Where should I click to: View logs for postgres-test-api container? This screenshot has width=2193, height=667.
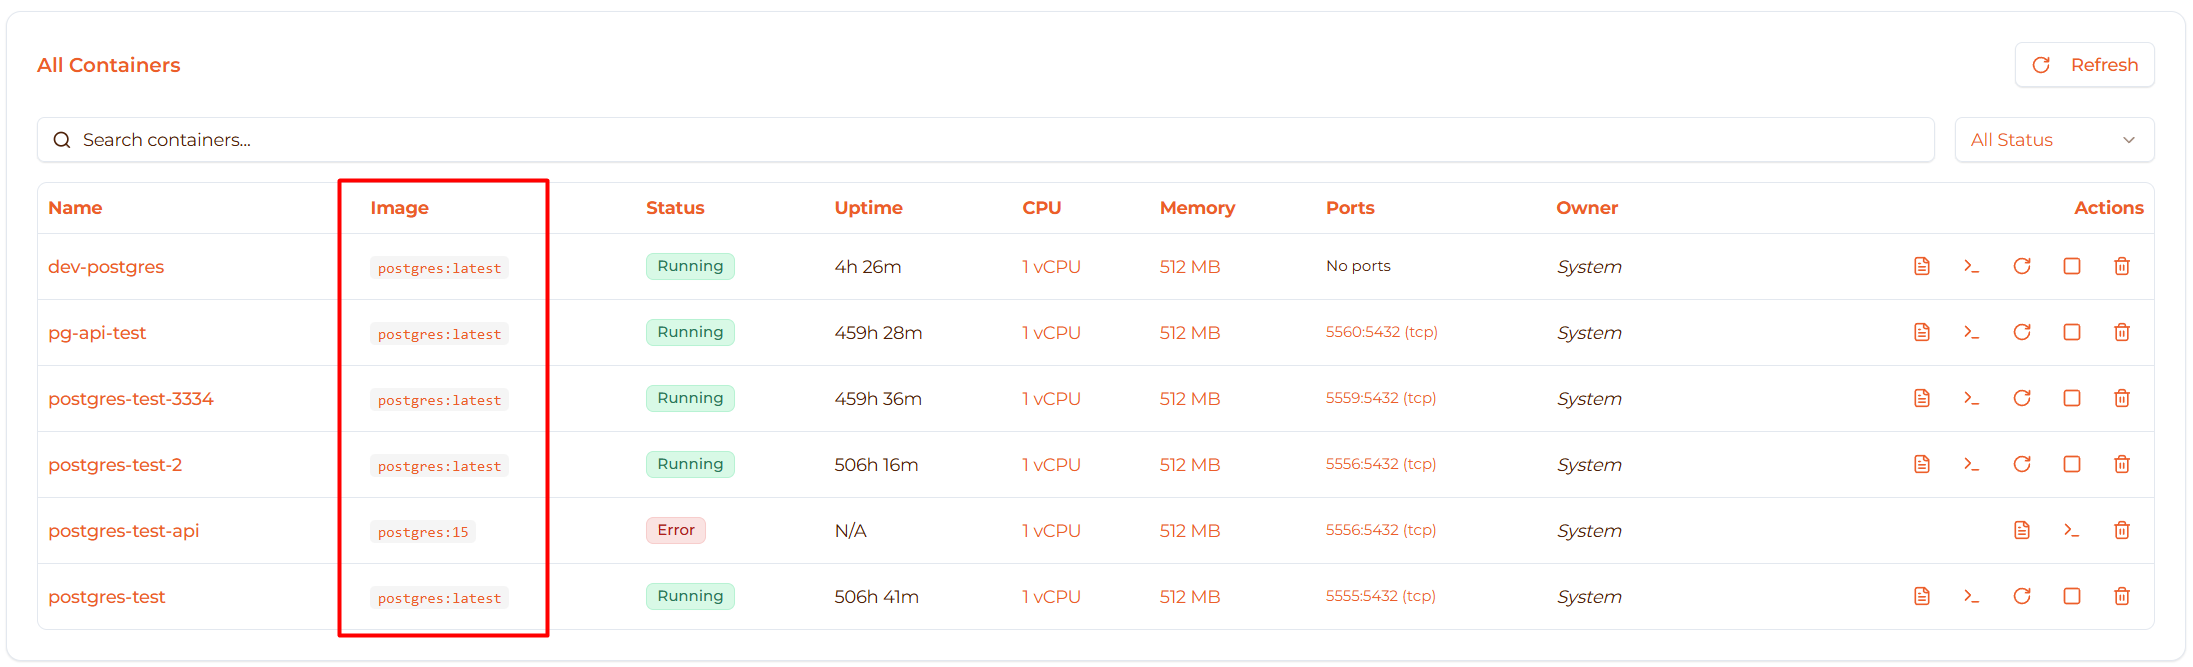(x=2021, y=530)
